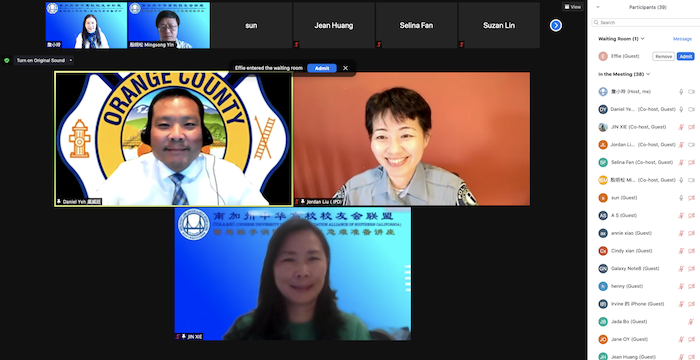The height and width of the screenshot is (360, 700).
Task: Dismiss the waiting room notification
Action: tap(345, 68)
